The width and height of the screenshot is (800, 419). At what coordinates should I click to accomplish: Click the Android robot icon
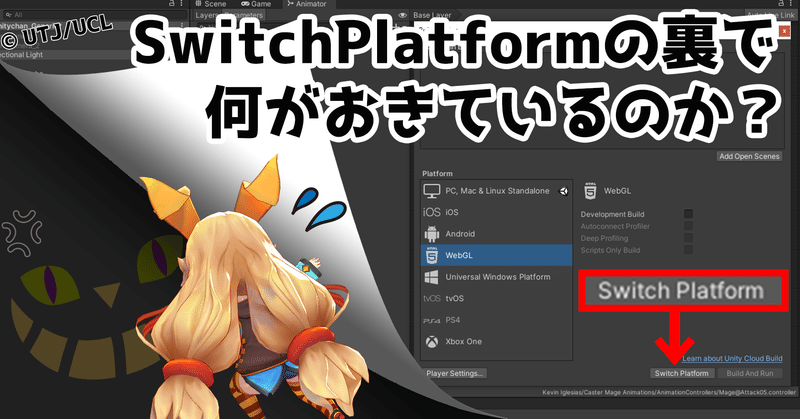click(432, 234)
